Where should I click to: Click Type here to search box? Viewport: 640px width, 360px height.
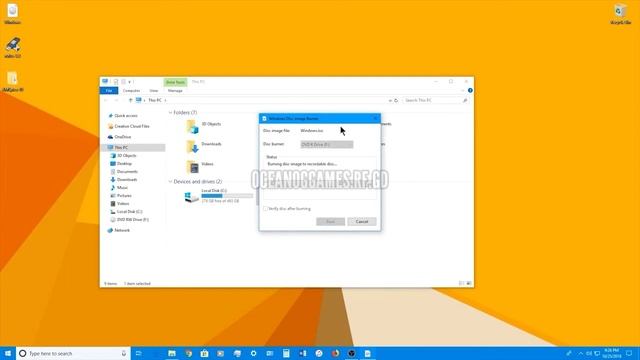(73, 353)
